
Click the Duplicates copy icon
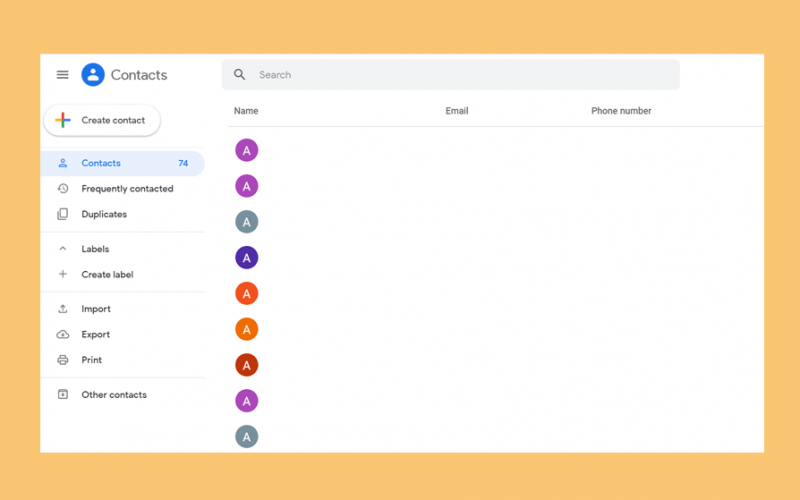63,214
